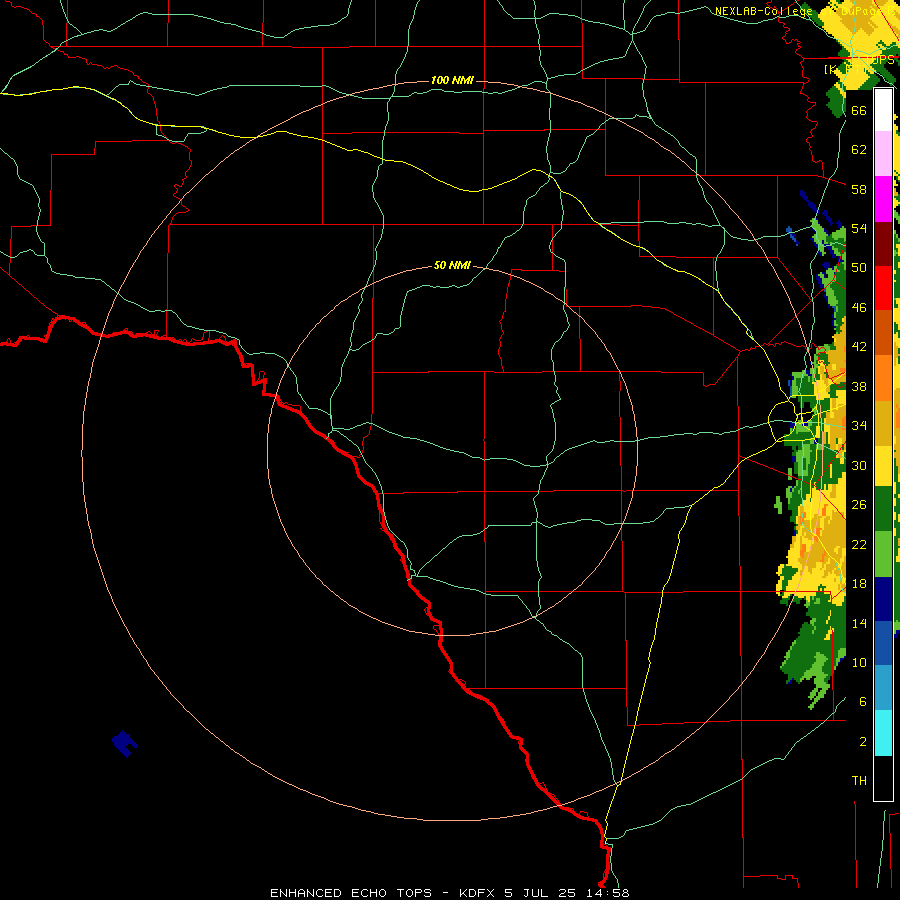Click the "26" scale label

click(x=859, y=505)
